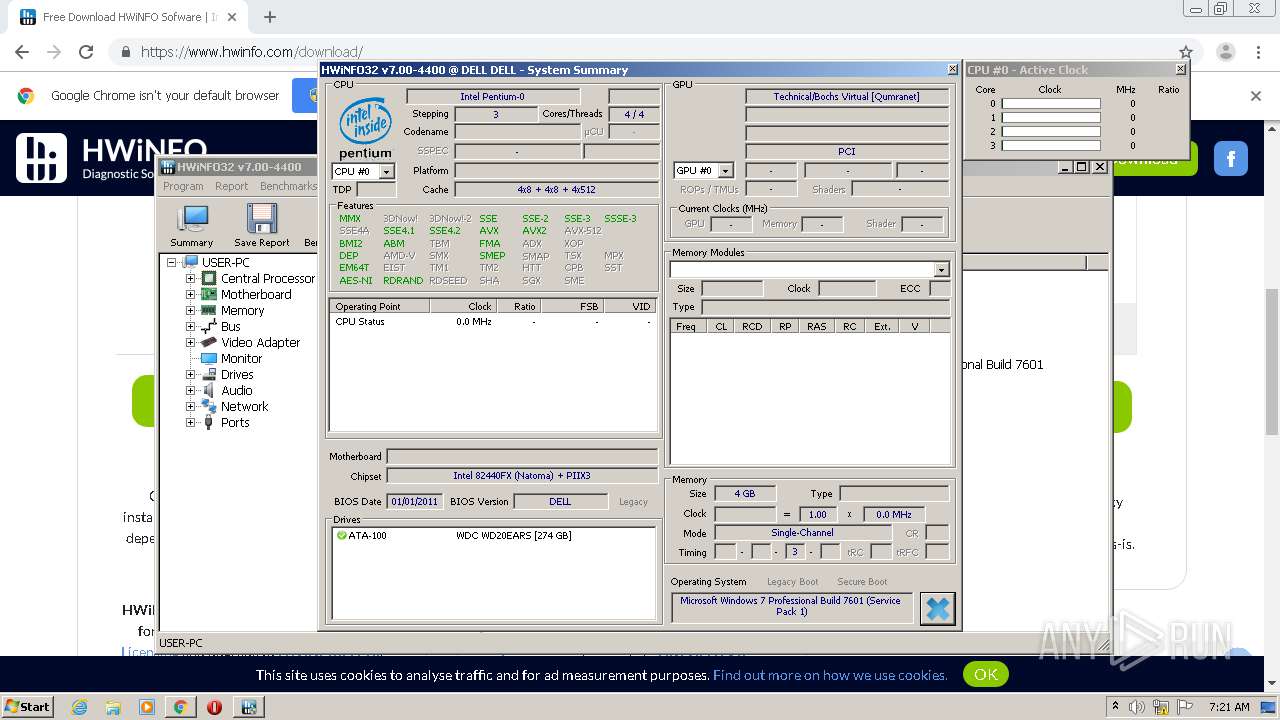Close the CPU #0 Active Clock window
The width and height of the screenshot is (1280, 720).
click(x=1180, y=69)
